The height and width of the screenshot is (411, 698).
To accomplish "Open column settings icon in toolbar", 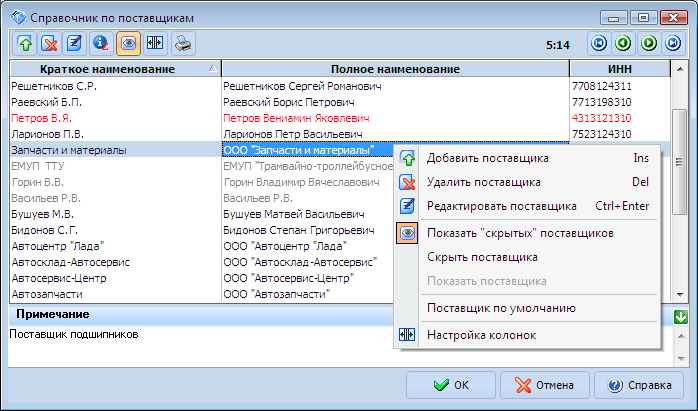I will click(154, 43).
